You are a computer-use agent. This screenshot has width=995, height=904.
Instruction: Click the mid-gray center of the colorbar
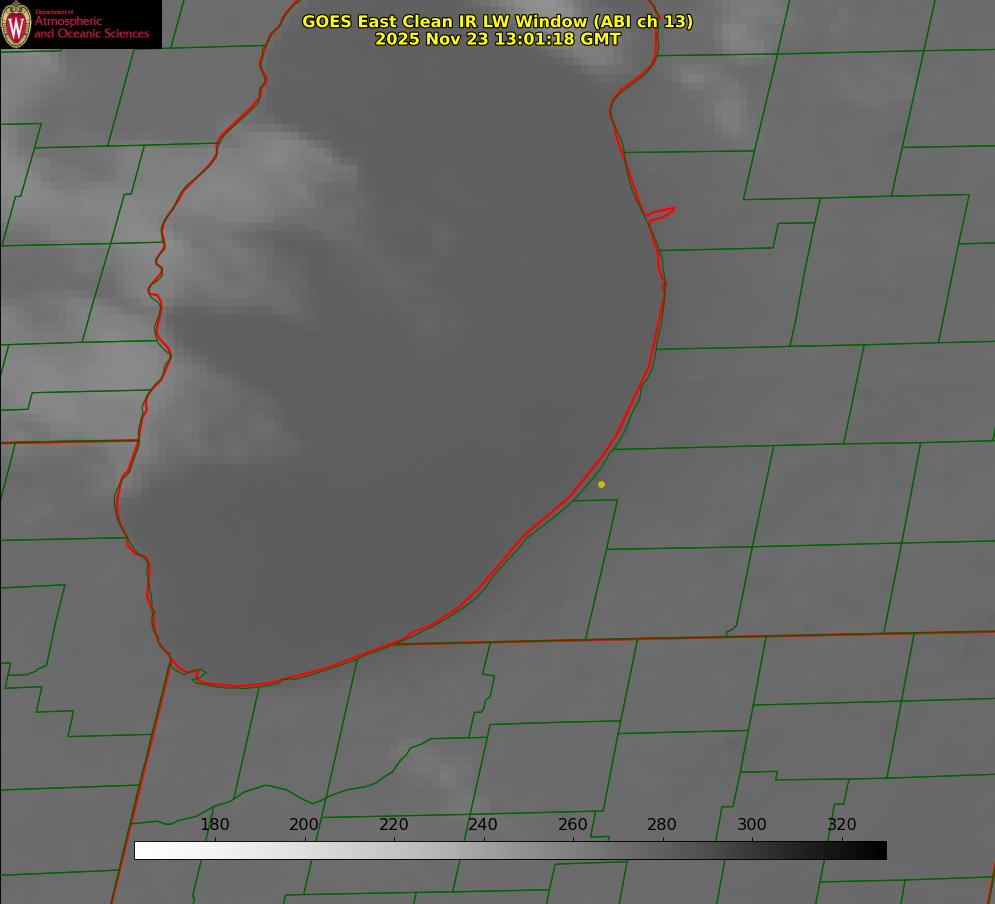click(510, 850)
